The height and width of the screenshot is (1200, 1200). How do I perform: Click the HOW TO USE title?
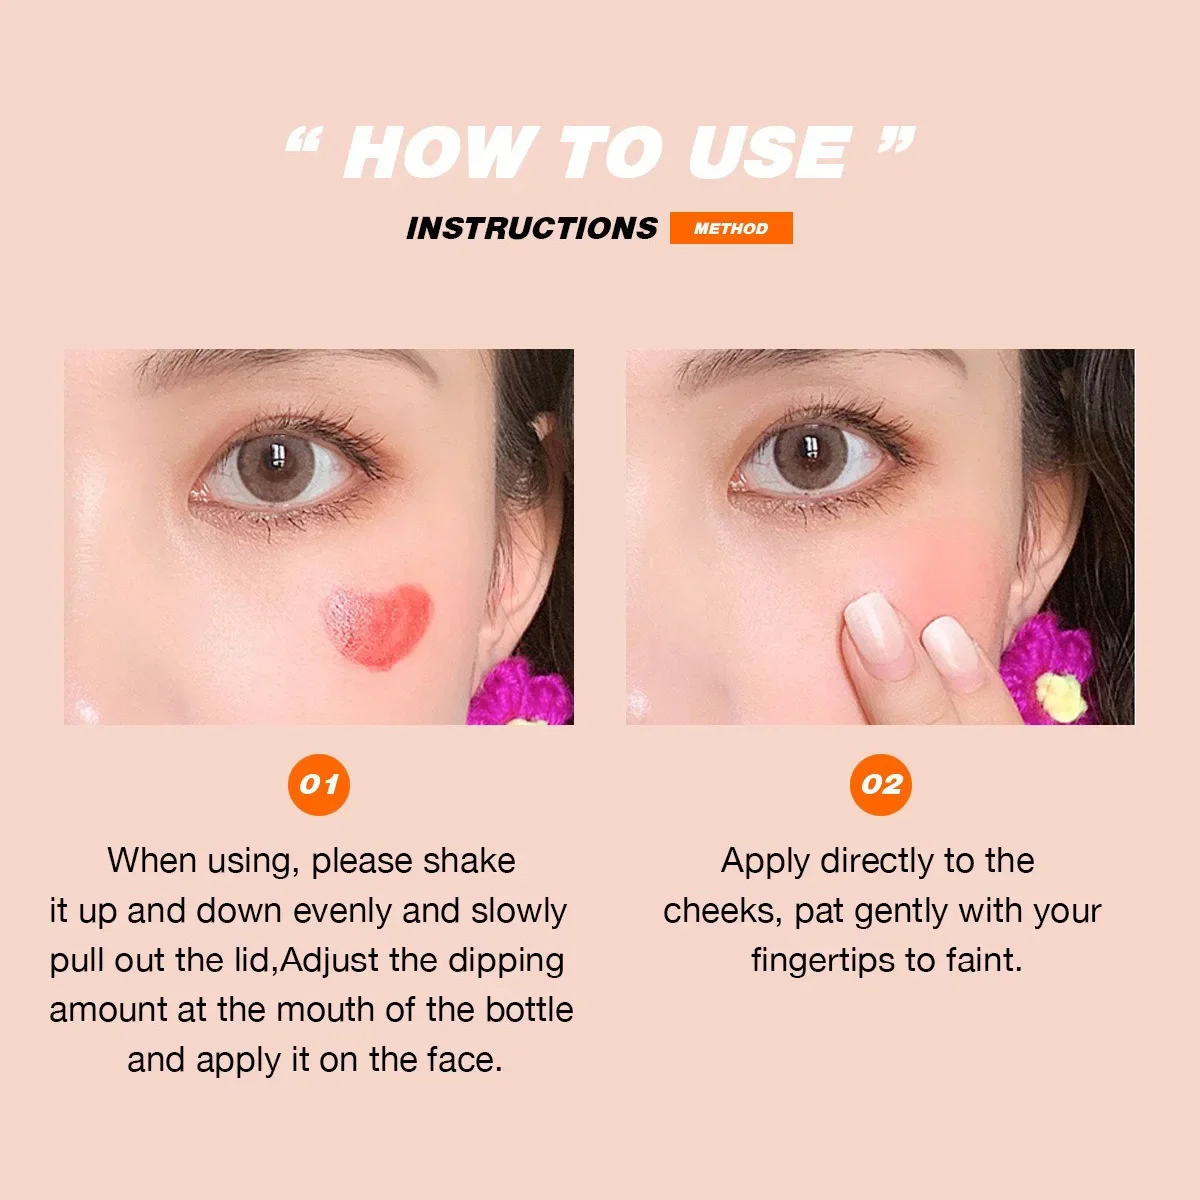(x=599, y=153)
